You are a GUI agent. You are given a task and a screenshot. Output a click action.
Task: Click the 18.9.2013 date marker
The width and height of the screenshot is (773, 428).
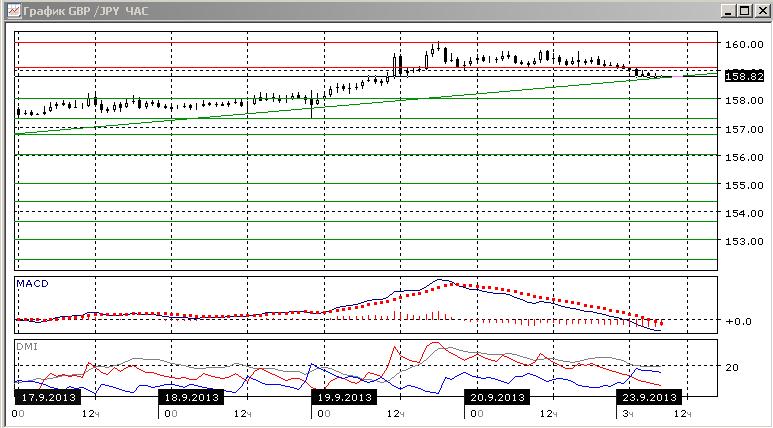(191, 397)
